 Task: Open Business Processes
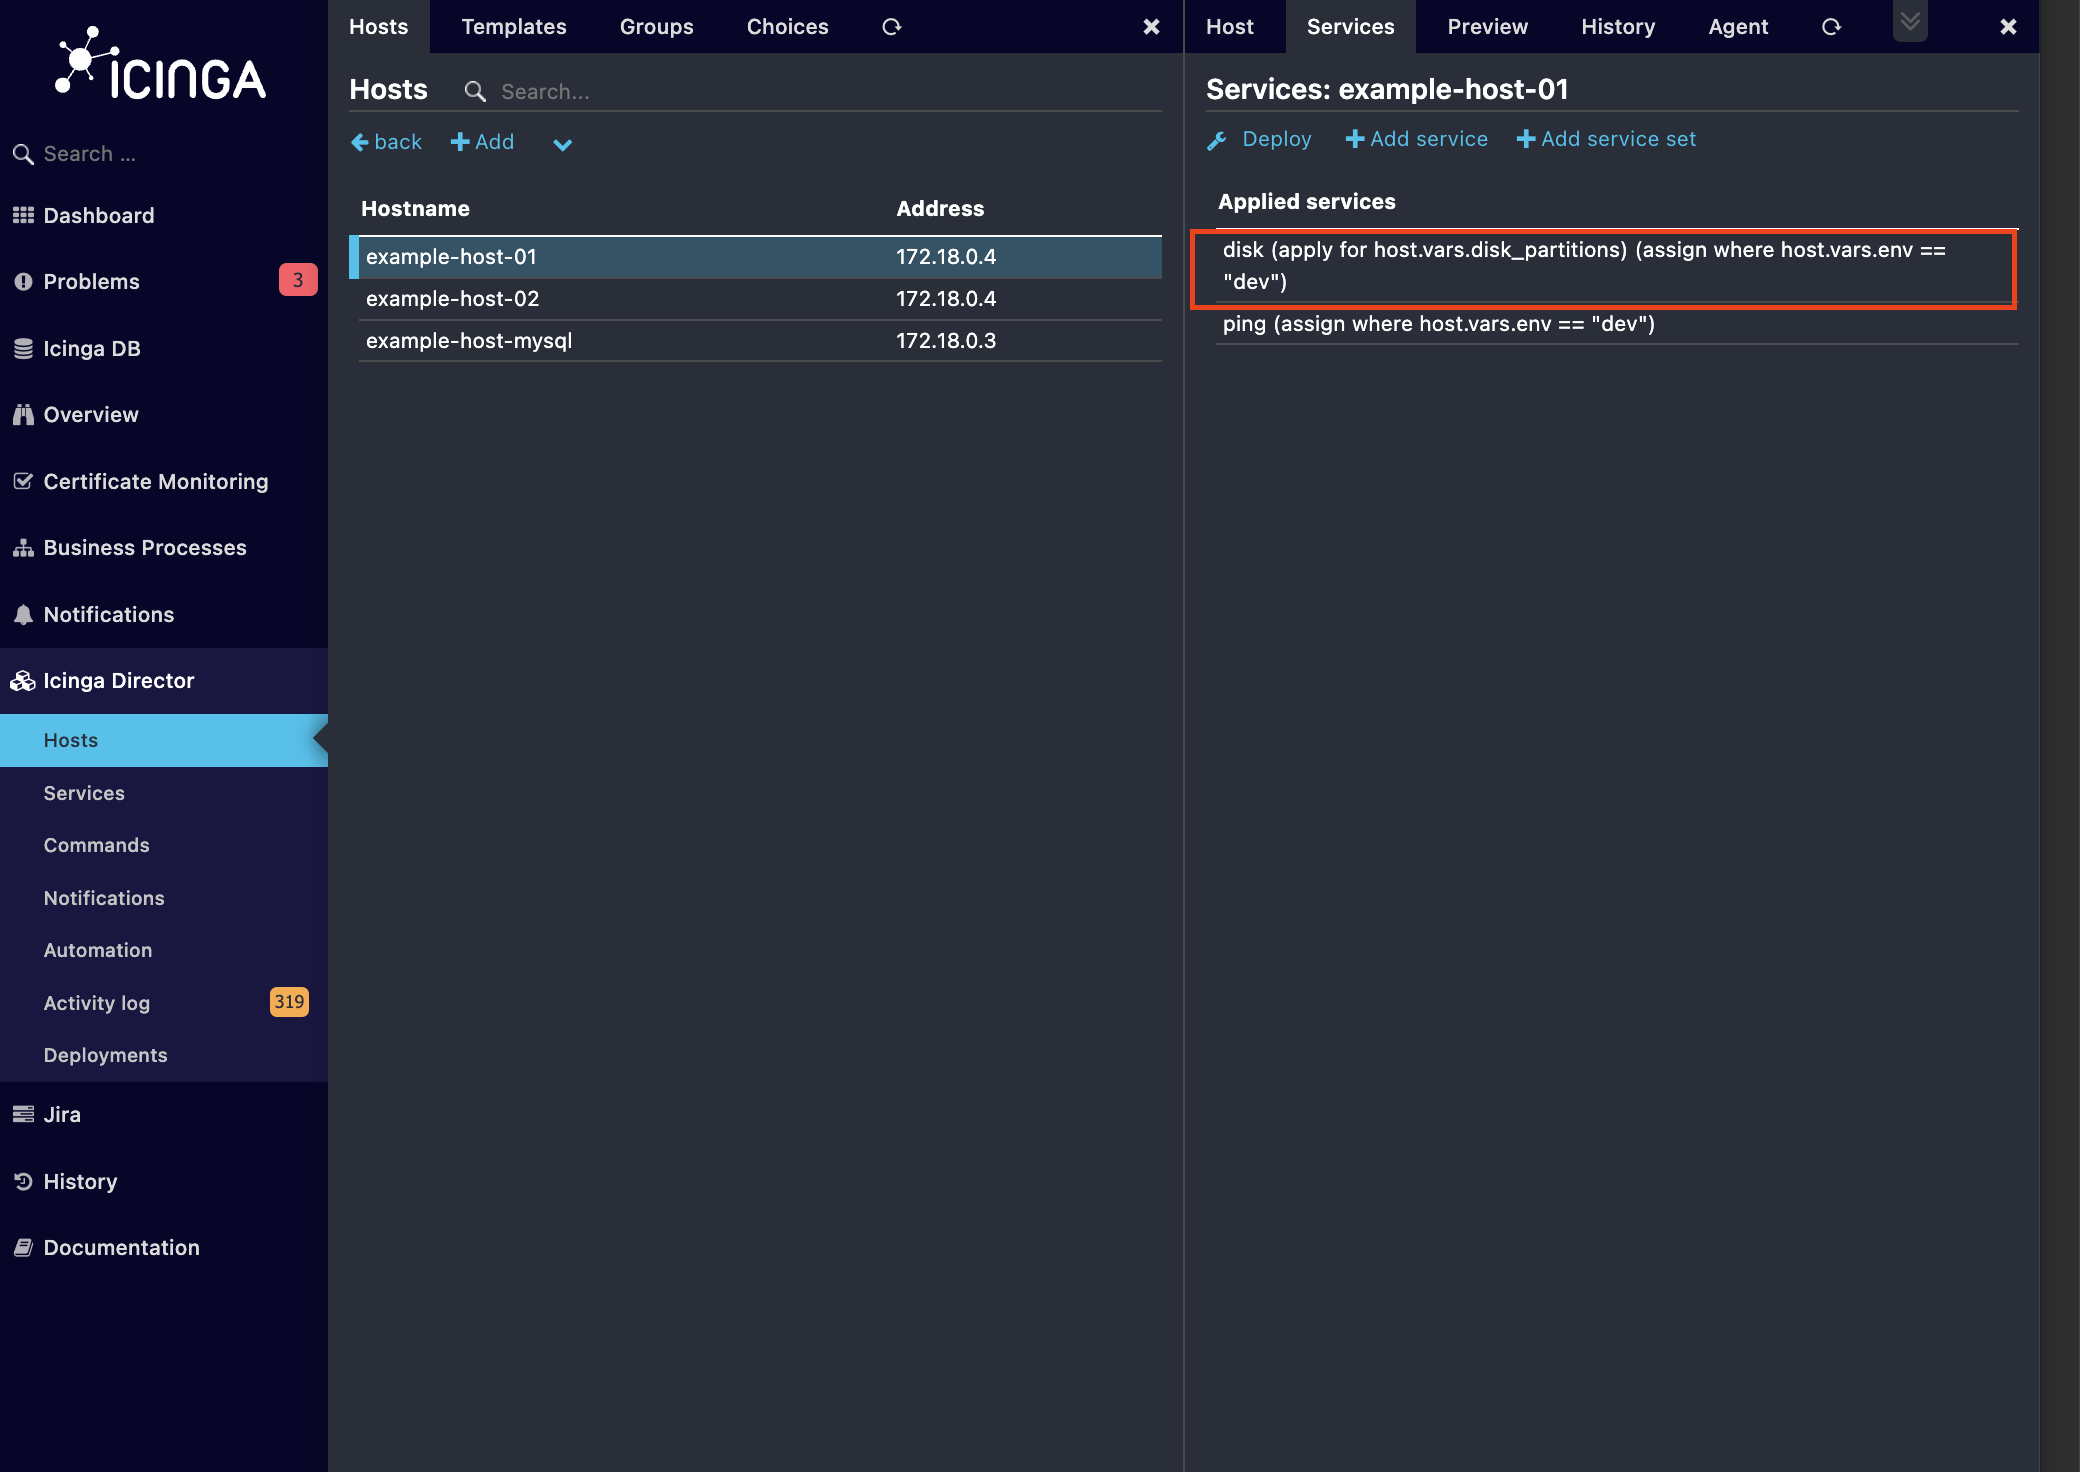tap(145, 547)
